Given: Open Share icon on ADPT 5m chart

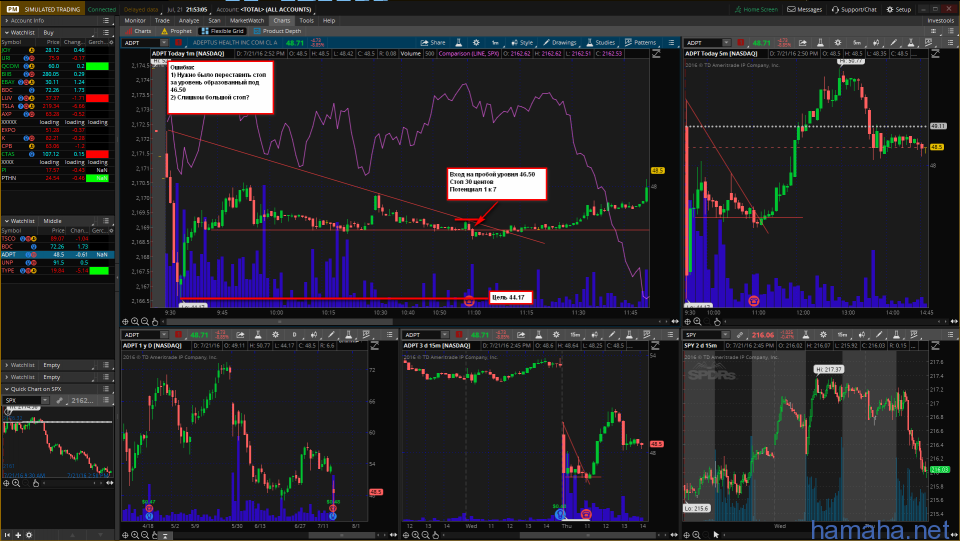Looking at the screenshot, I should coord(803,43).
